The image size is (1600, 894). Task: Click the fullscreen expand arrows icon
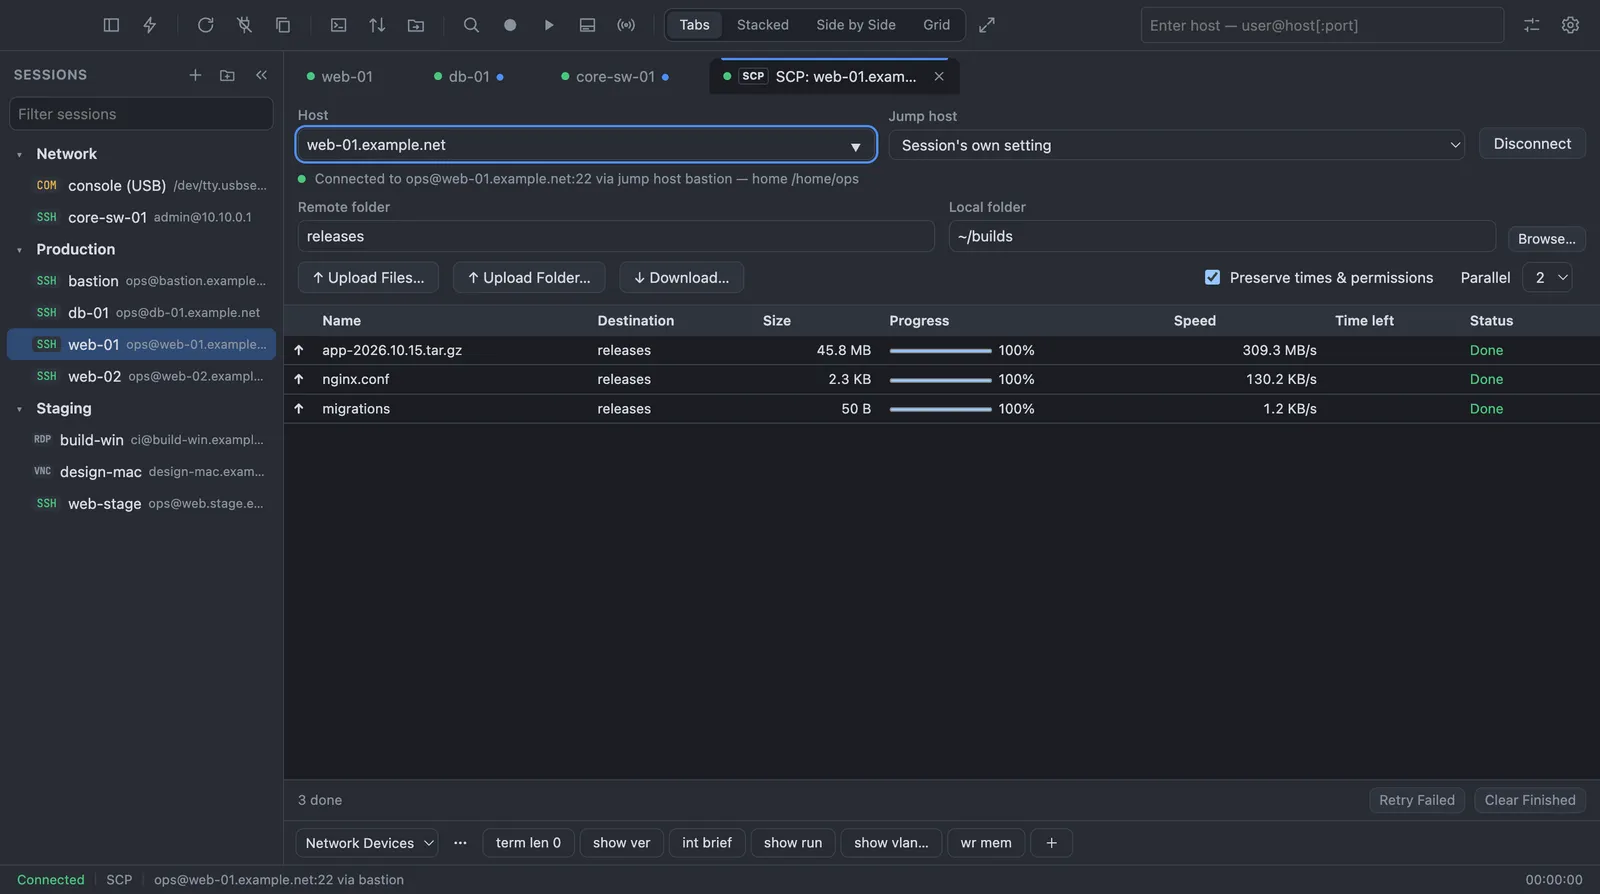(x=987, y=25)
